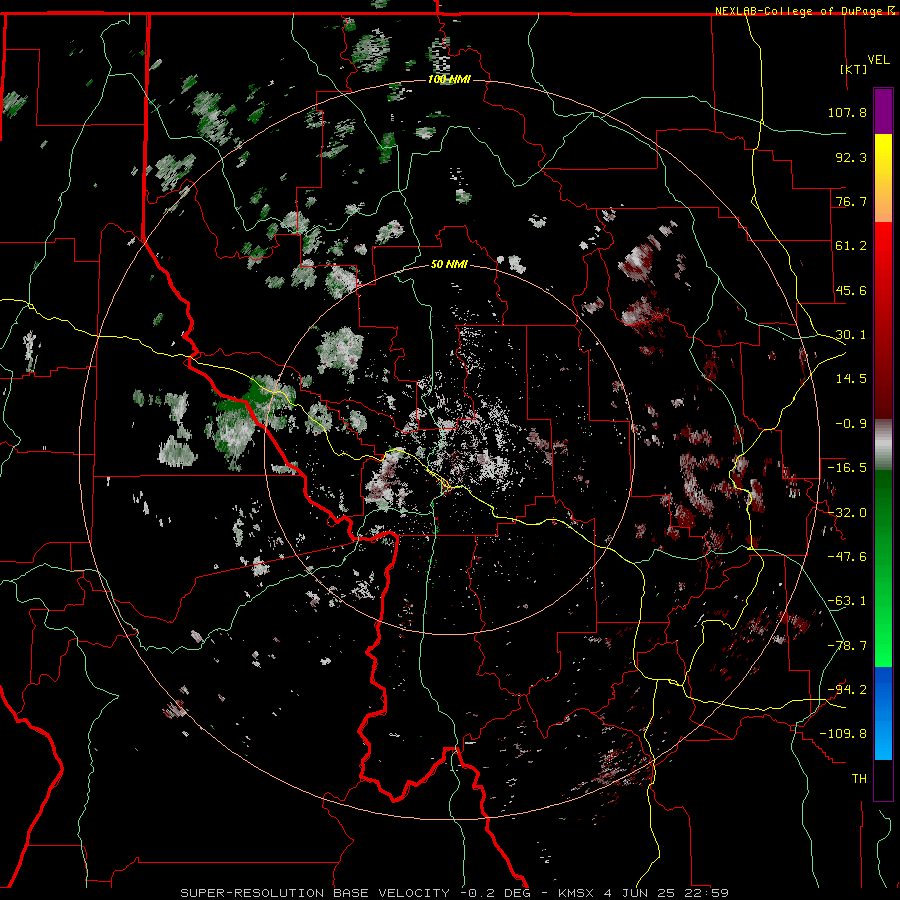The width and height of the screenshot is (900, 900).
Task: Click the NEXLAB-College of DuPage watermark text
Action: 798,11
